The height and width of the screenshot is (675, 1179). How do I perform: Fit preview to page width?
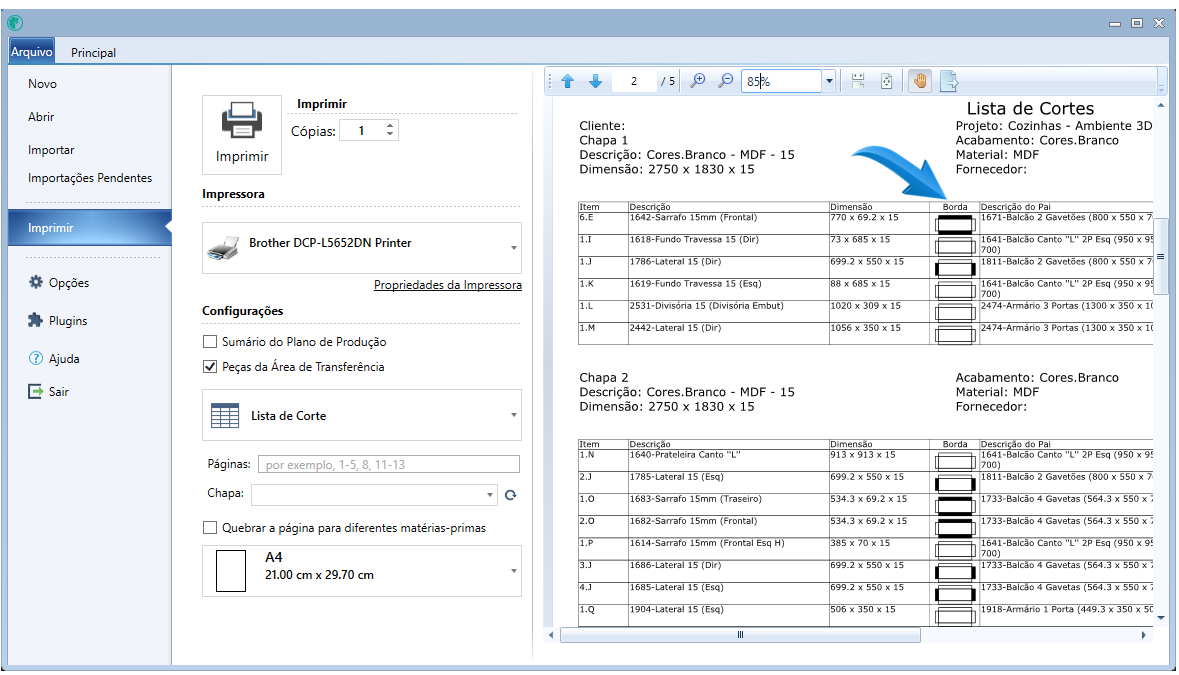click(x=858, y=81)
